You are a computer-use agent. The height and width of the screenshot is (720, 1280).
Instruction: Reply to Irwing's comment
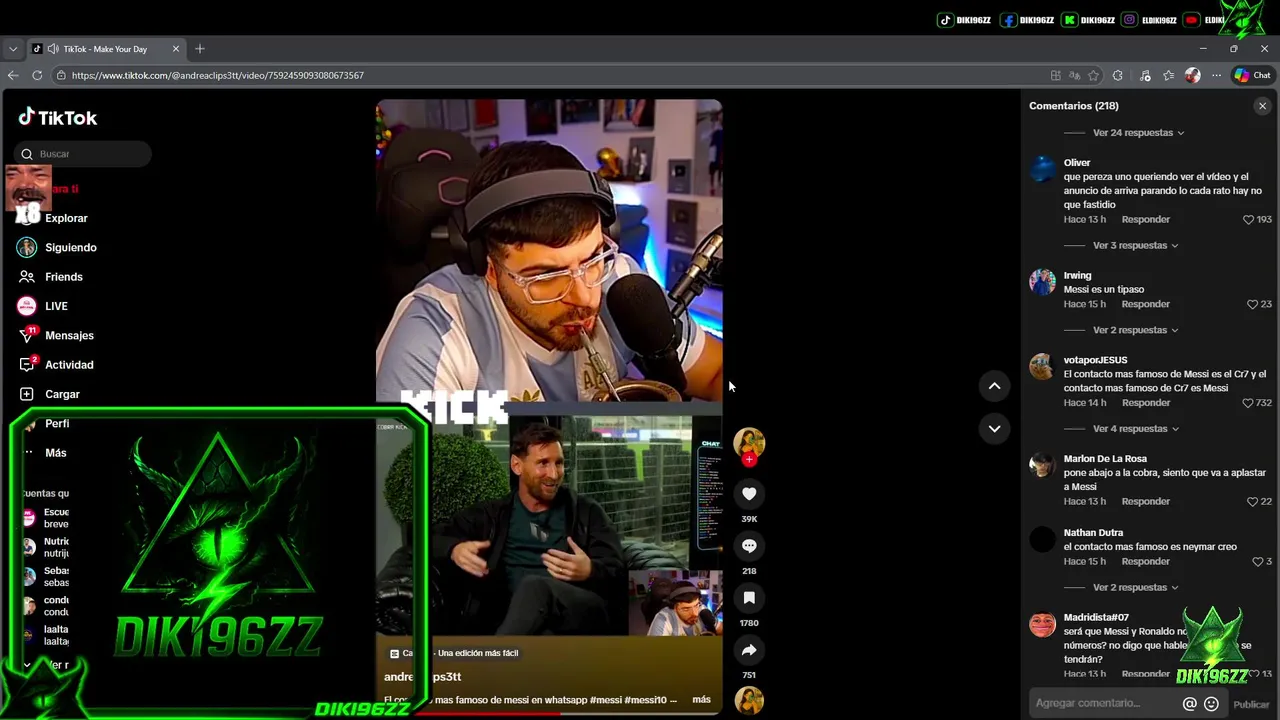pos(1145,304)
